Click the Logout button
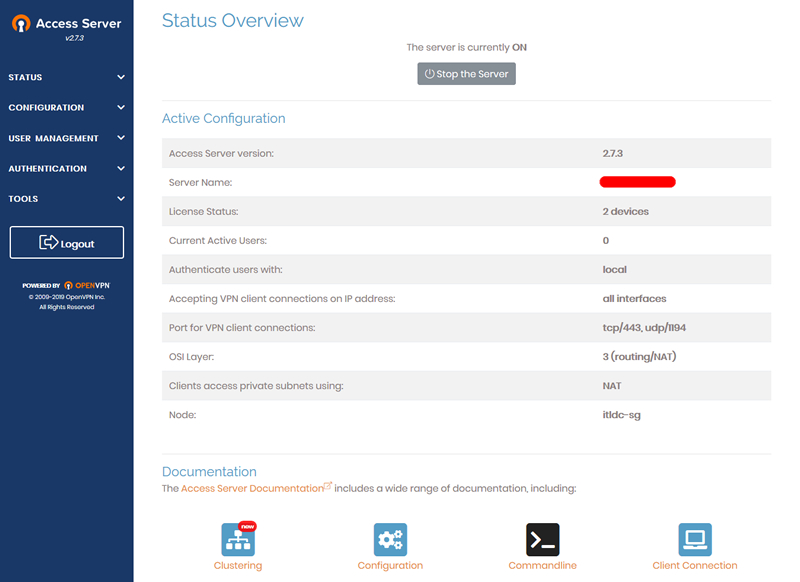This screenshot has width=800, height=582. 67,243
